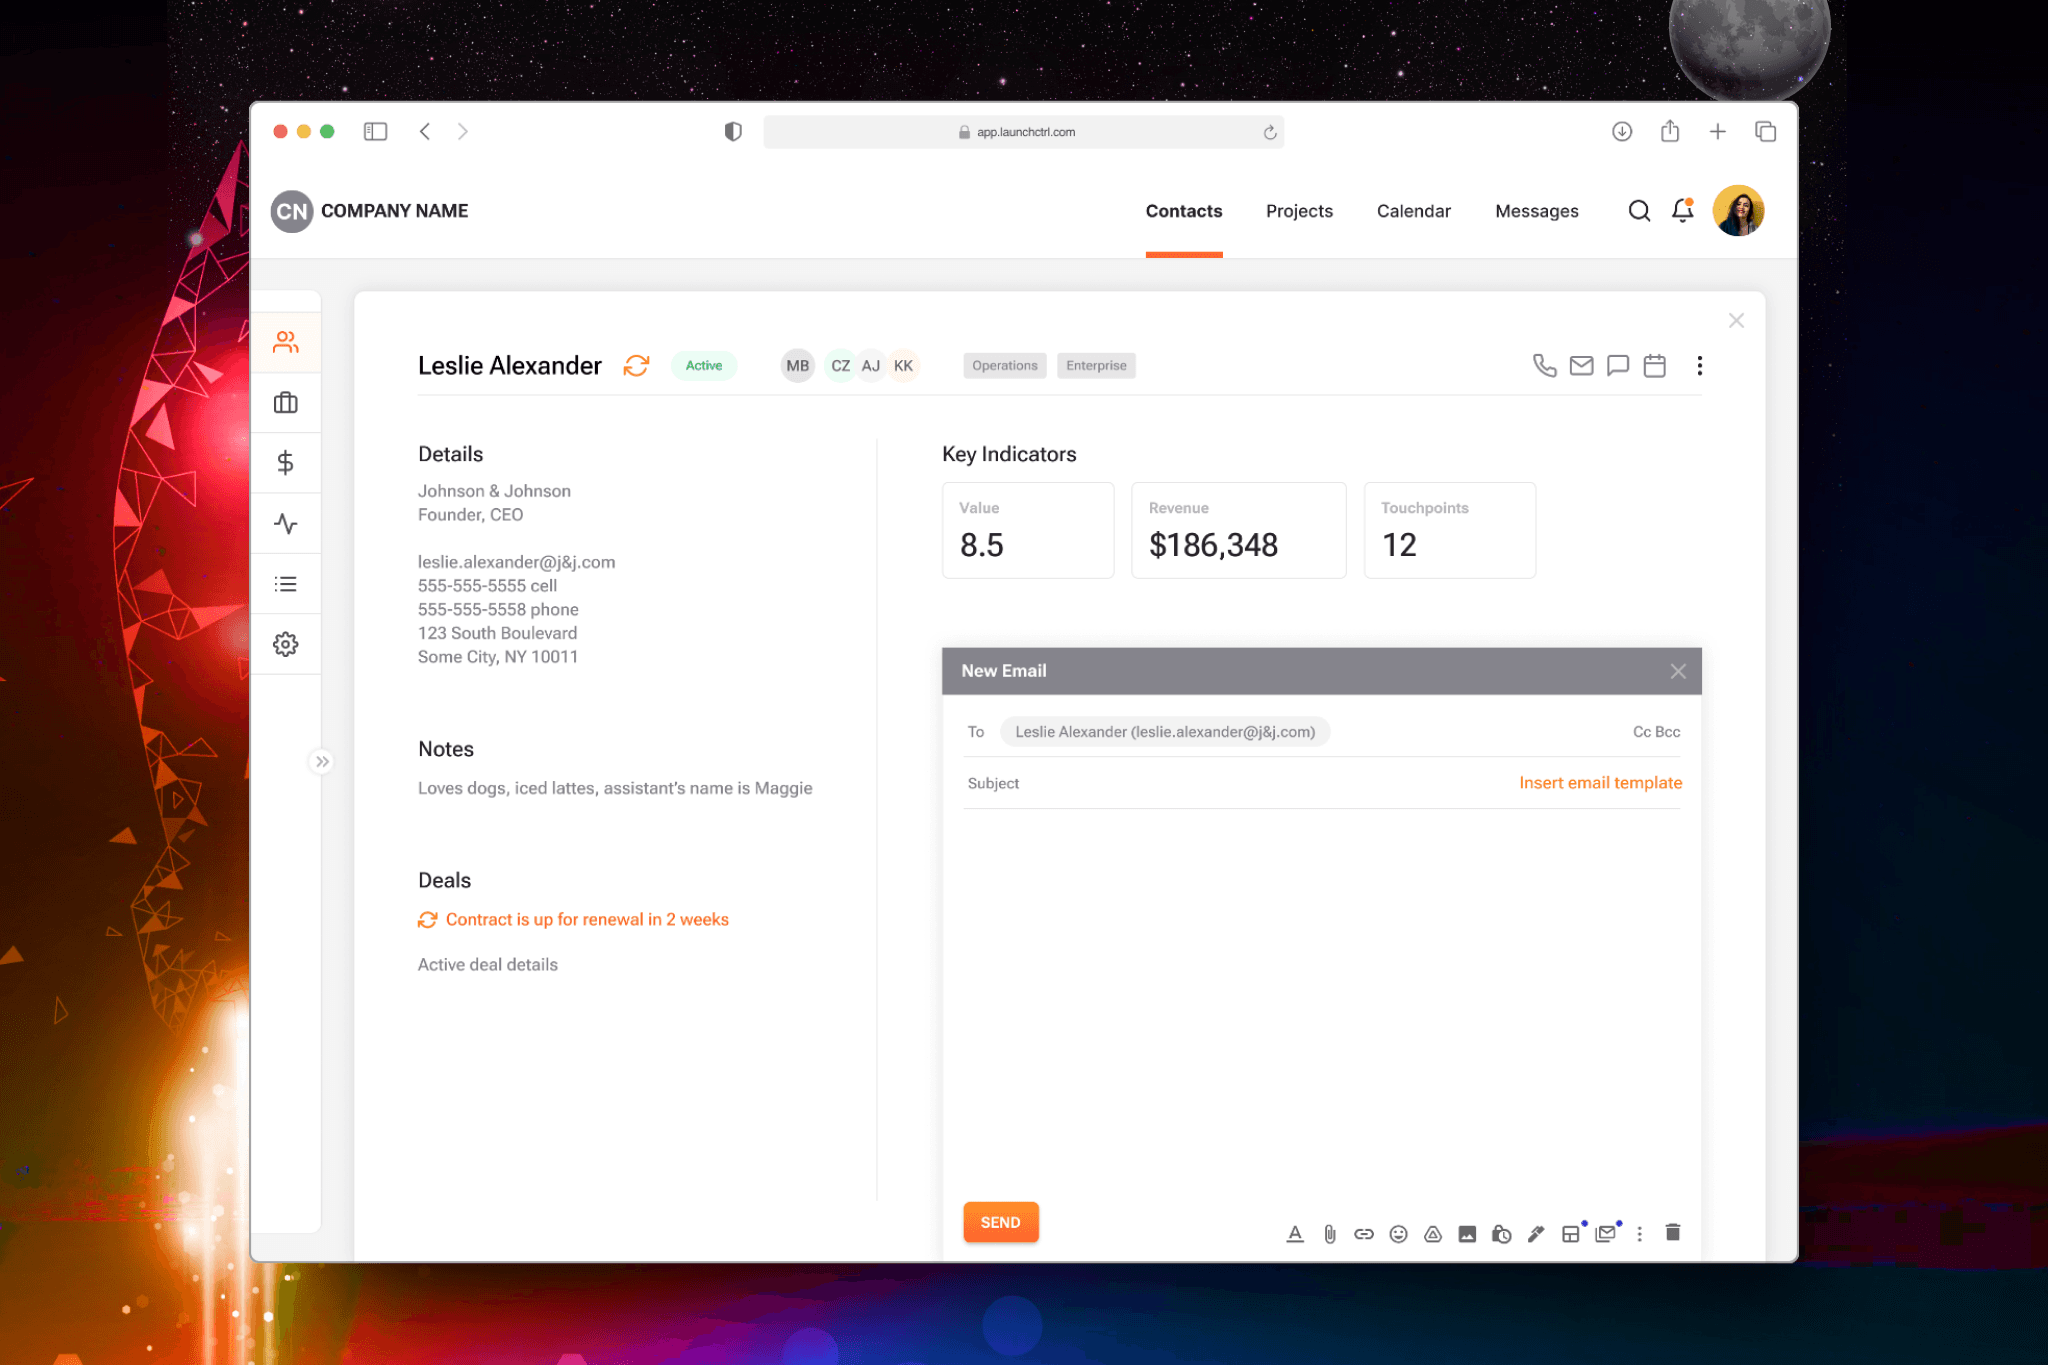This screenshot has height=1365, width=2048.
Task: Toggle the sync refresh beside Leslie Alexander
Action: coord(636,366)
